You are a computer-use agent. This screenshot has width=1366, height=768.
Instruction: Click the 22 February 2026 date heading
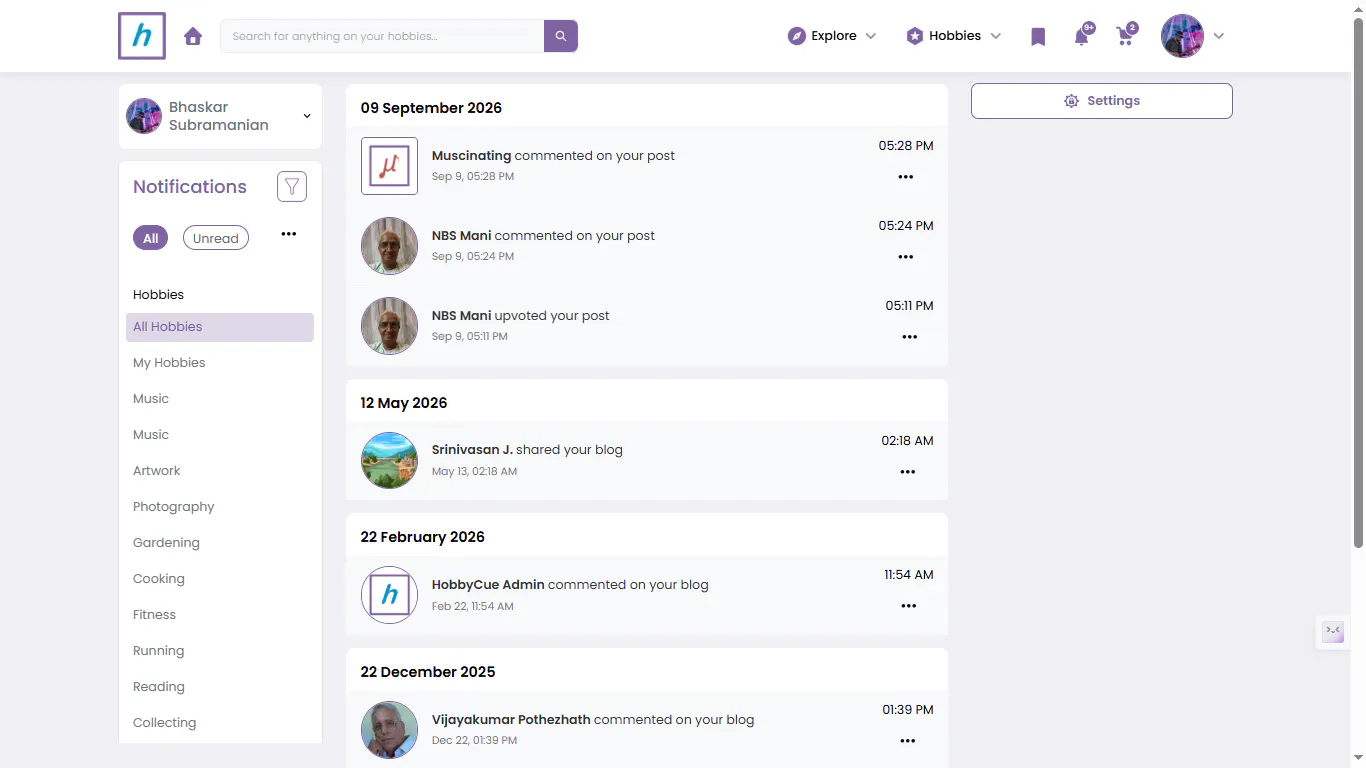(423, 537)
